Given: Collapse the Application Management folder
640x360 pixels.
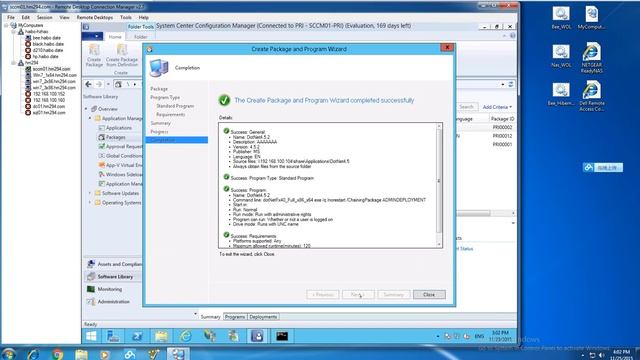Looking at the screenshot, I should pyautogui.click(x=90, y=118).
